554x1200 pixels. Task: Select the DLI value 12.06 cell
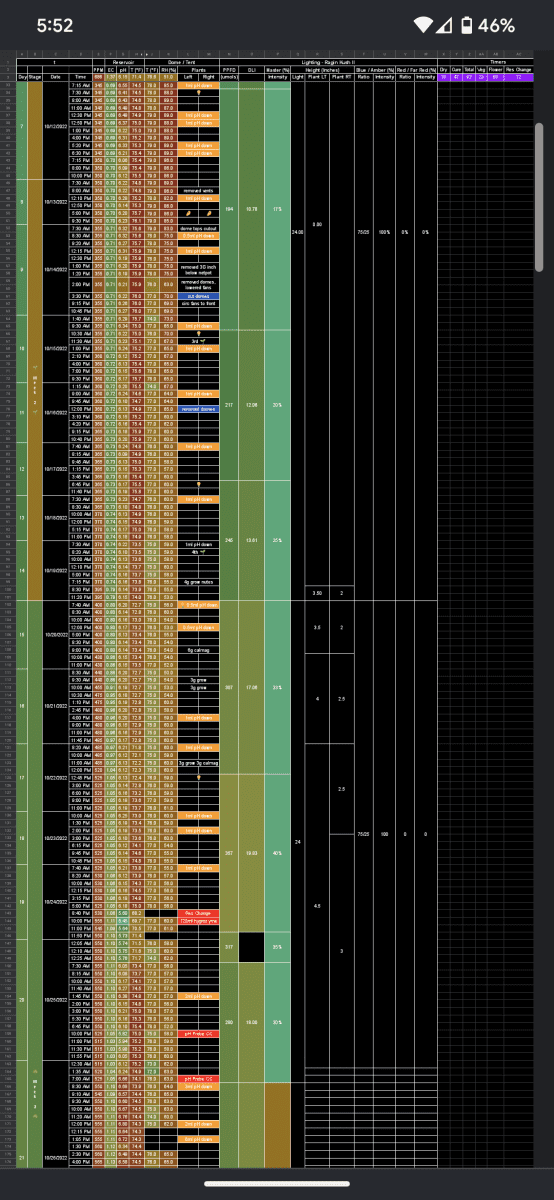[x=253, y=405]
